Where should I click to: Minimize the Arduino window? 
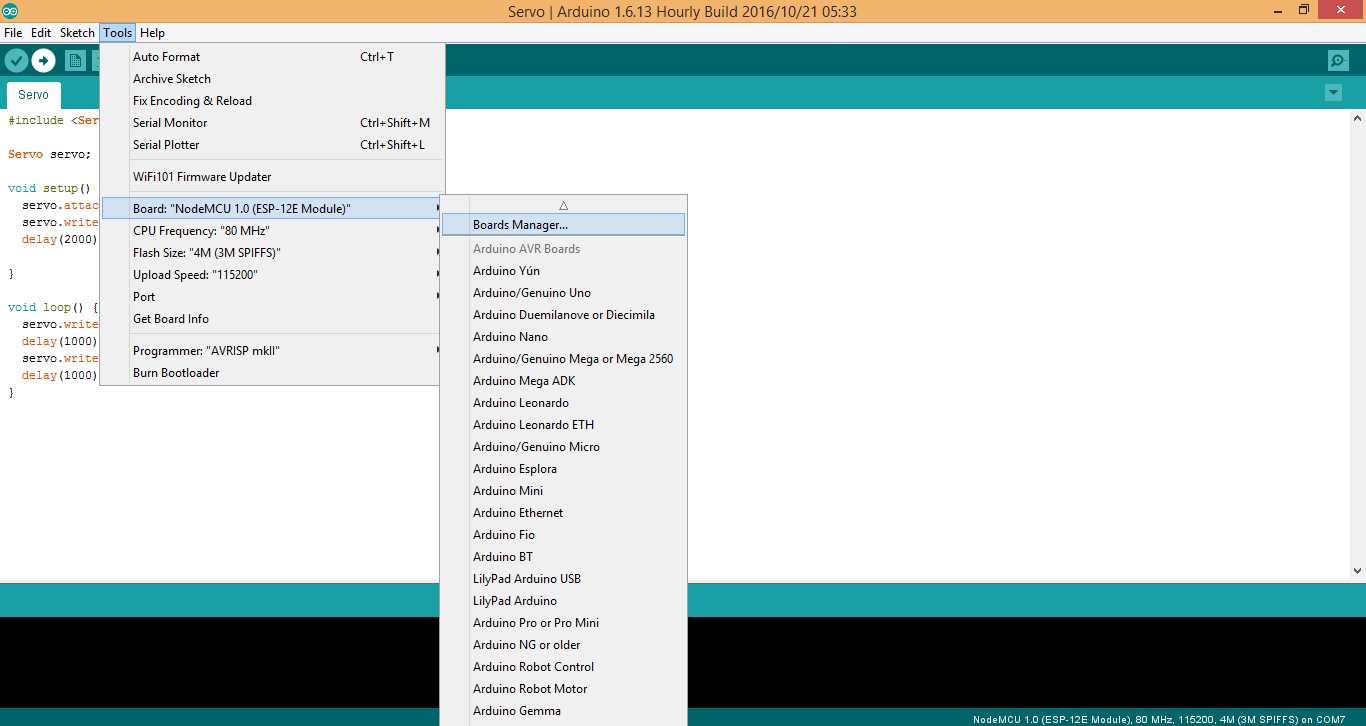click(1276, 10)
